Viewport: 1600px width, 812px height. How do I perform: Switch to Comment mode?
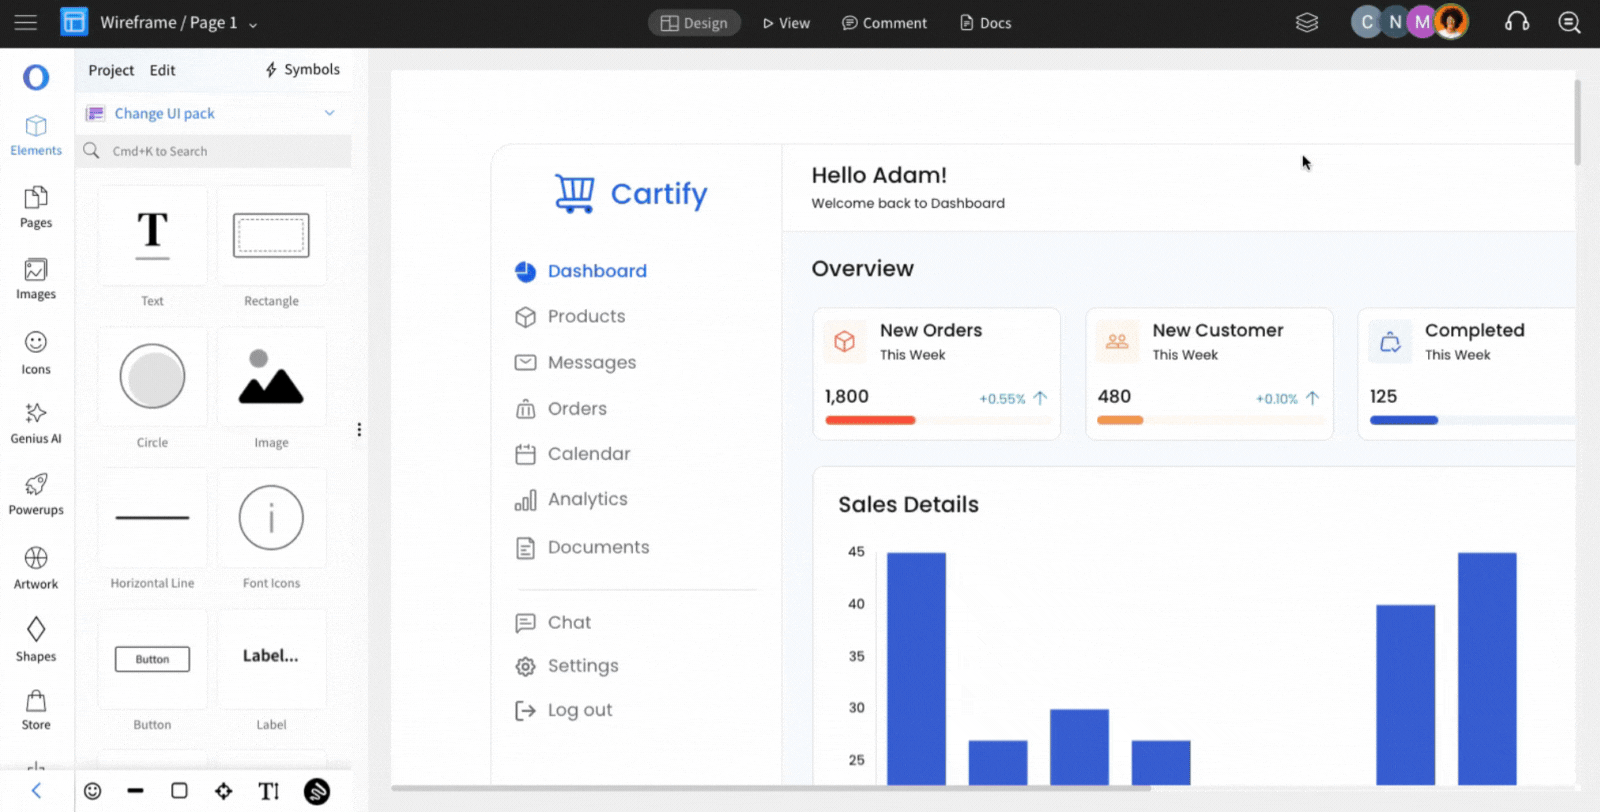coord(884,23)
